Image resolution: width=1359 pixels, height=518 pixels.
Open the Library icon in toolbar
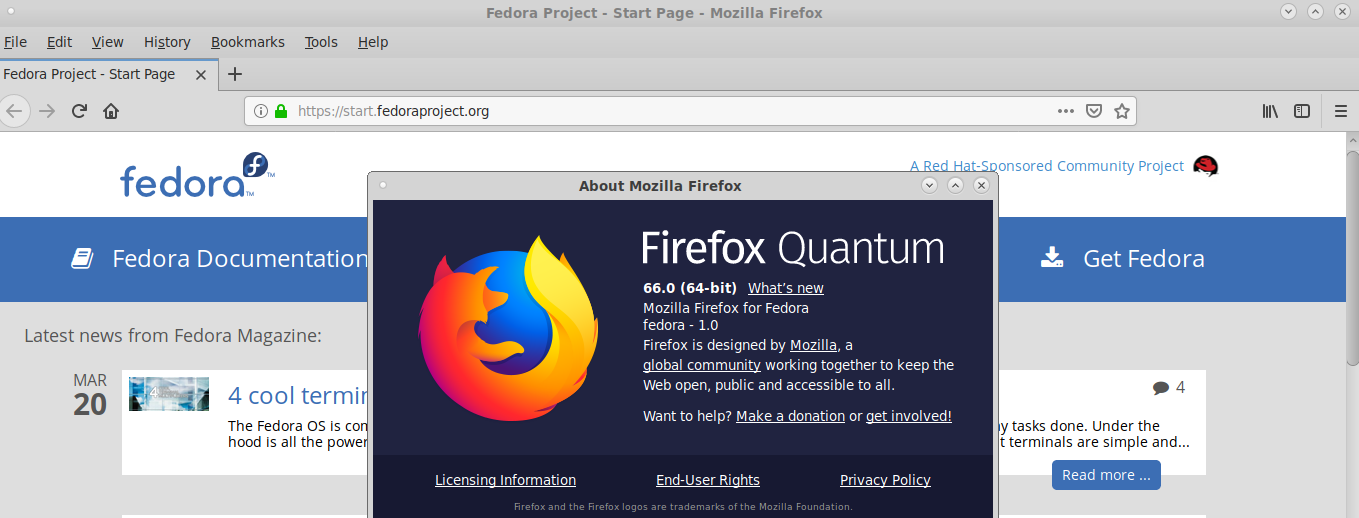pos(1270,111)
